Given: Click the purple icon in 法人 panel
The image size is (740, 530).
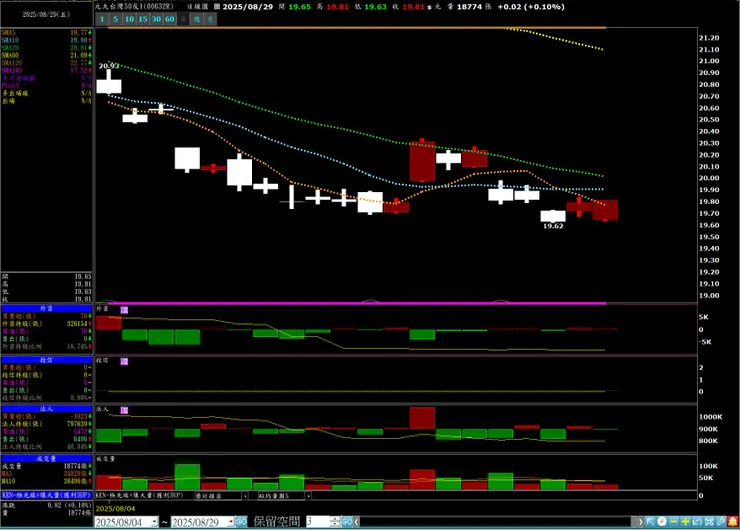Looking at the screenshot, I should pyautogui.click(x=124, y=410).
